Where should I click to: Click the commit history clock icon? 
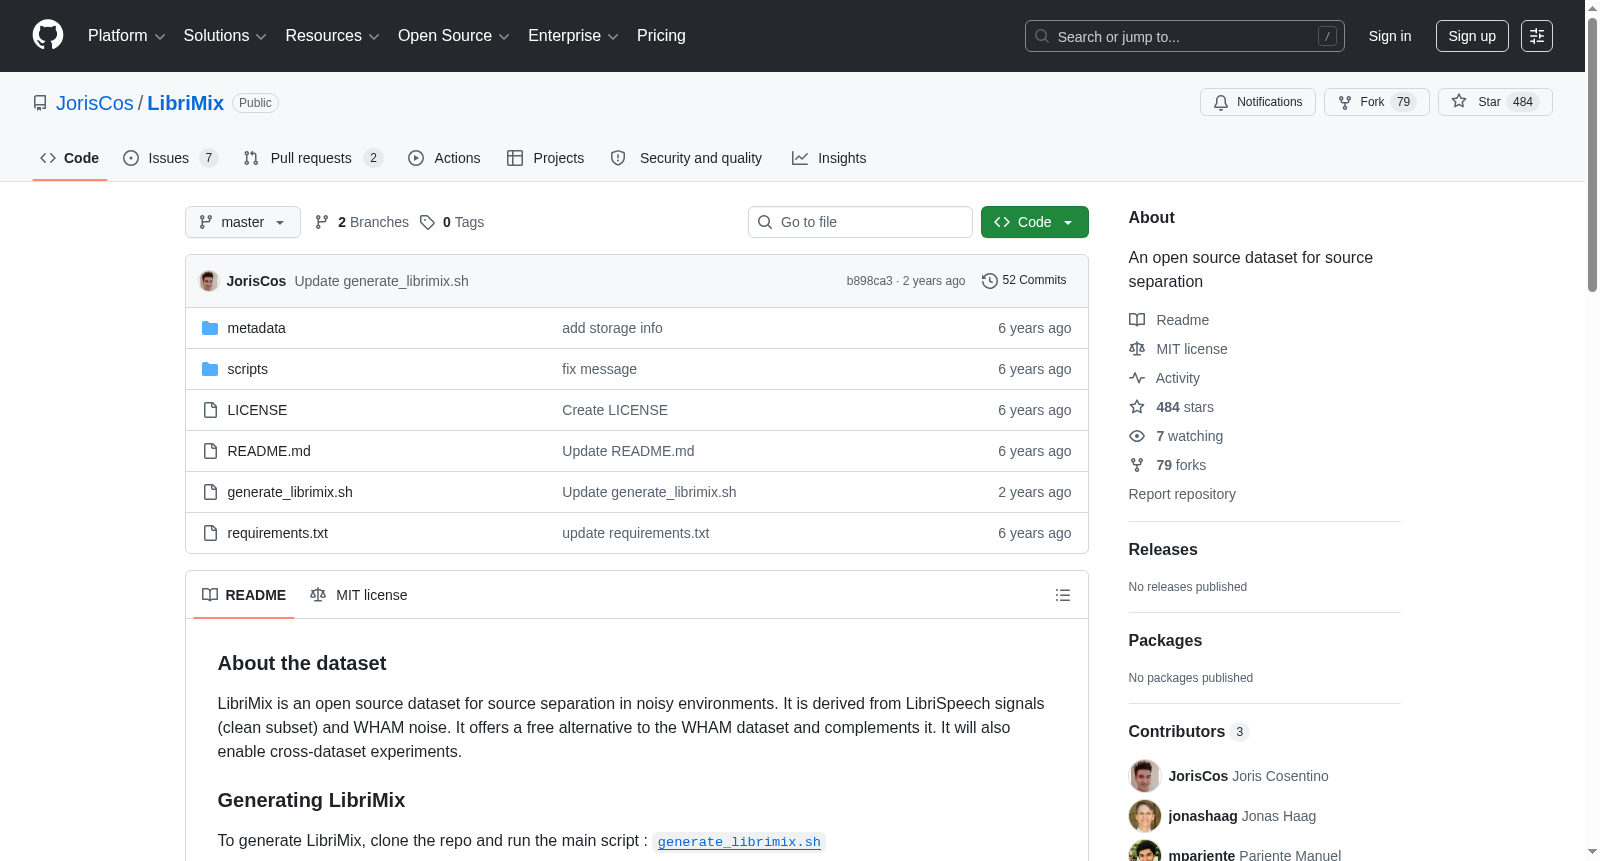(x=990, y=281)
